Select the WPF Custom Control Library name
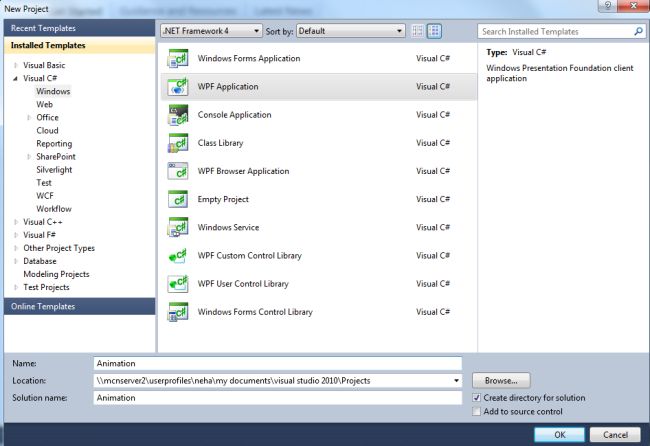650x446 pixels. coord(250,256)
